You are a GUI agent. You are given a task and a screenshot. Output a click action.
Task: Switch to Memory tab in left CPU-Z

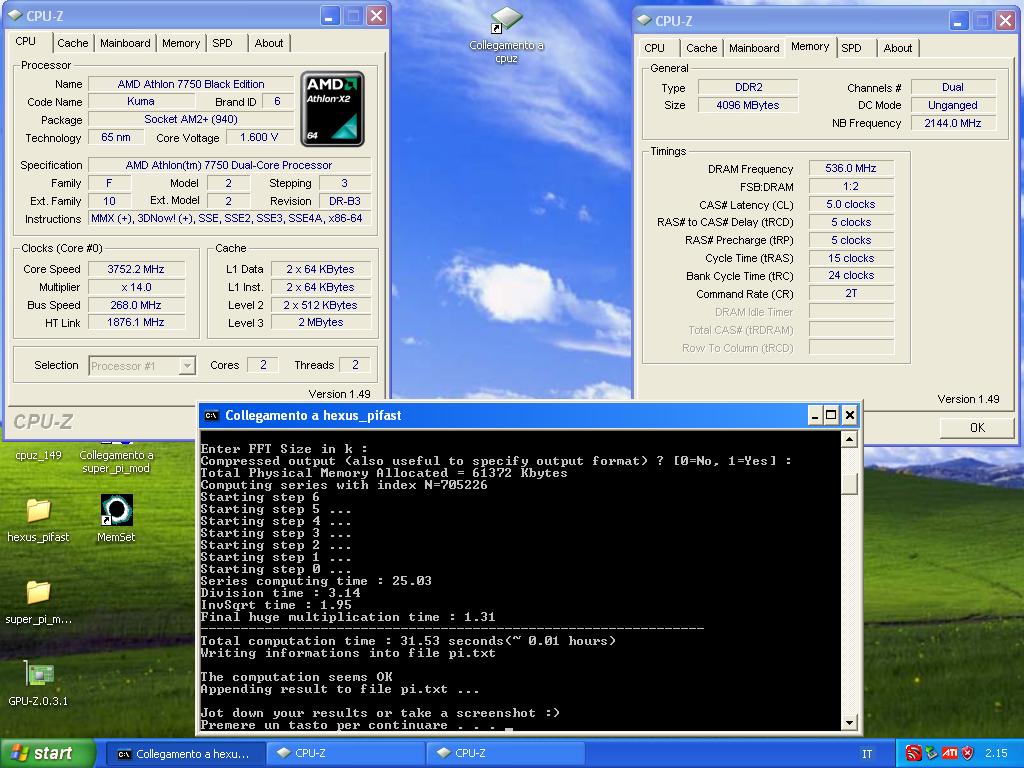pyautogui.click(x=181, y=43)
